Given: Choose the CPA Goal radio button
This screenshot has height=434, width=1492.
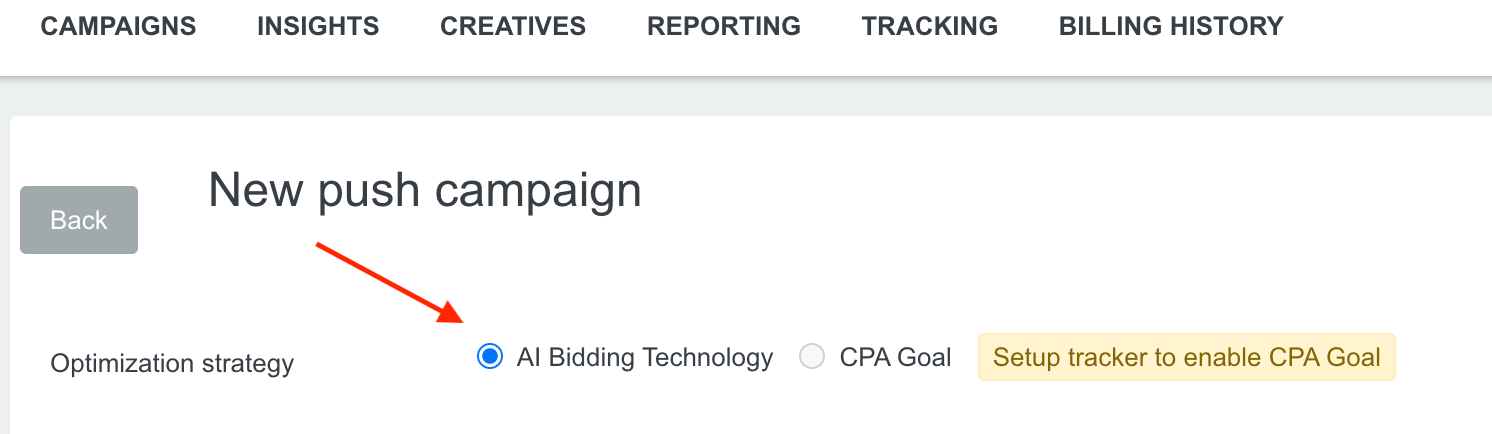Looking at the screenshot, I should pyautogui.click(x=812, y=357).
